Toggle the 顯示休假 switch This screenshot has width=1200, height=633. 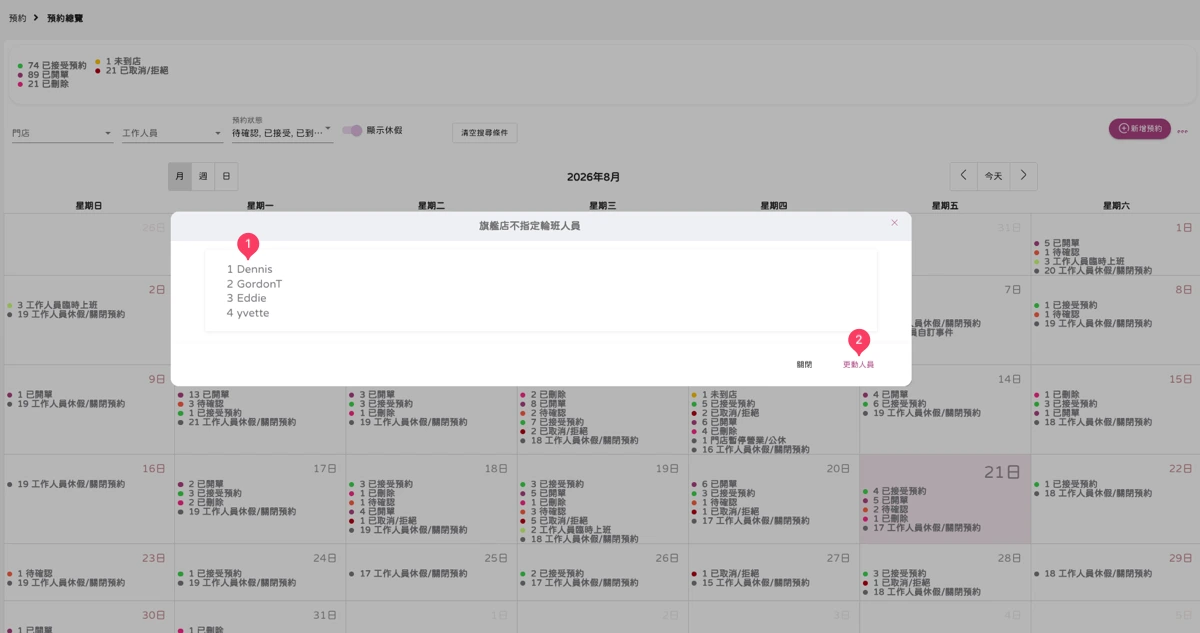tap(352, 131)
